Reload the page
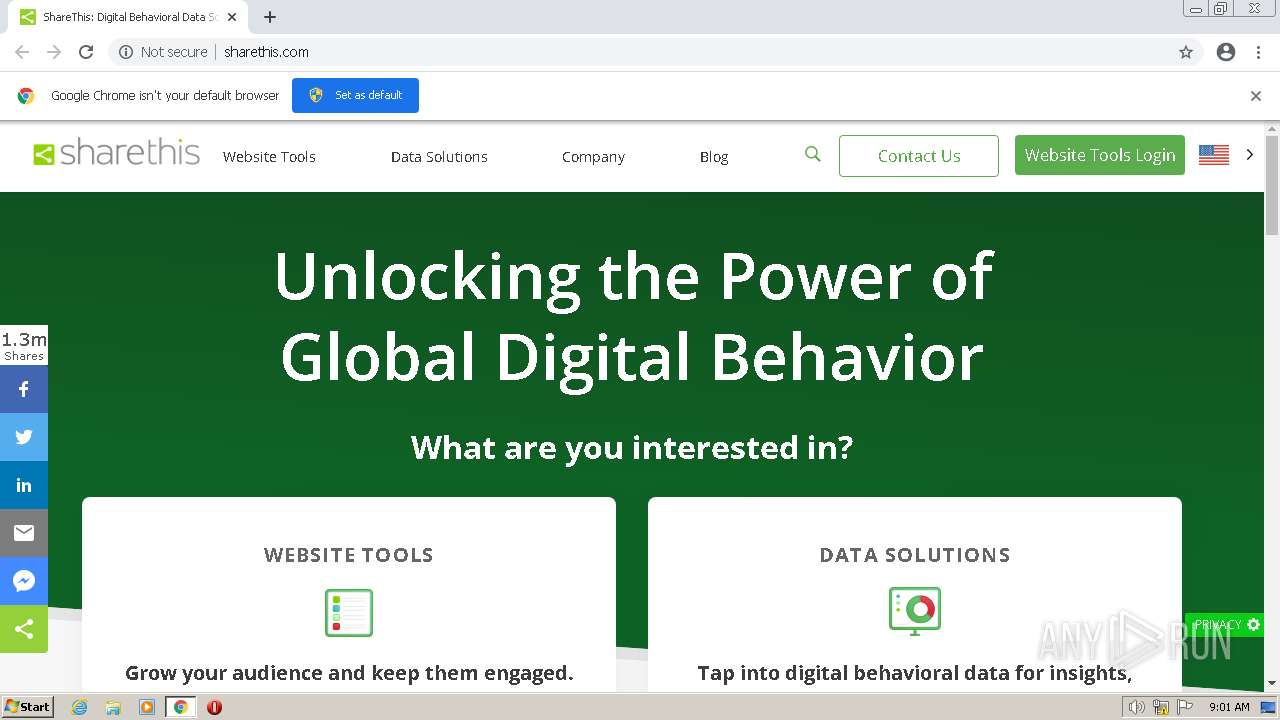Image resolution: width=1280 pixels, height=720 pixels. [86, 52]
